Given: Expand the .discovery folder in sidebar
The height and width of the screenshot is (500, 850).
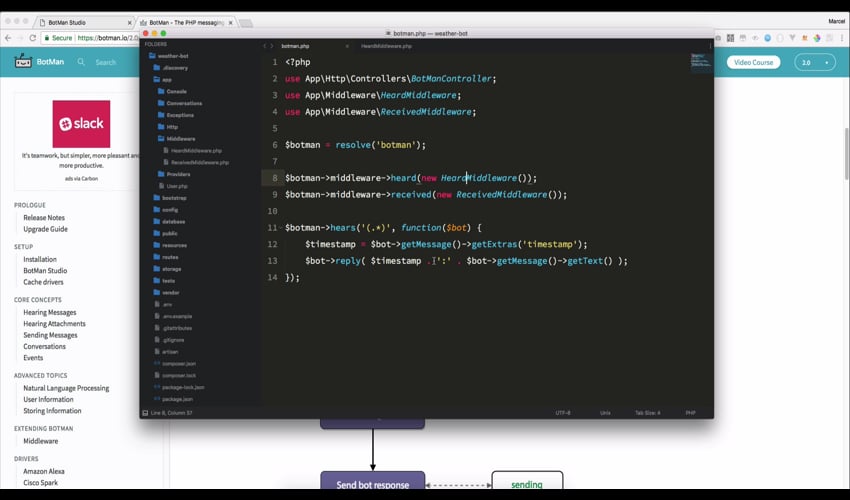Looking at the screenshot, I should click(171, 68).
